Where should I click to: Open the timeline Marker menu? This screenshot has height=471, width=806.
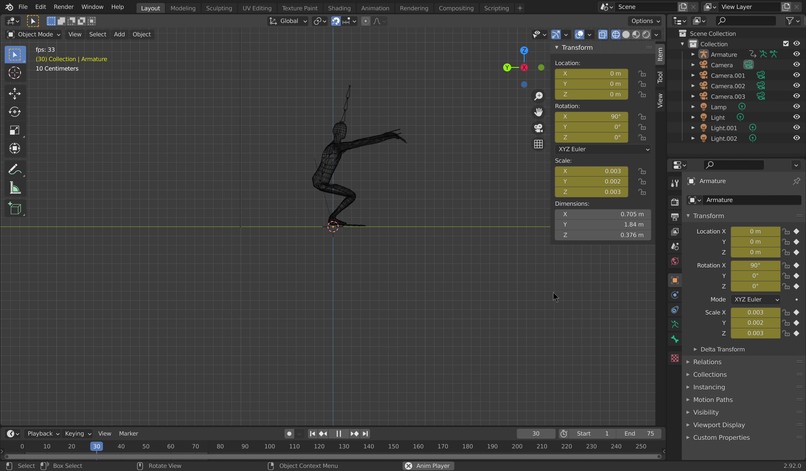pos(129,434)
